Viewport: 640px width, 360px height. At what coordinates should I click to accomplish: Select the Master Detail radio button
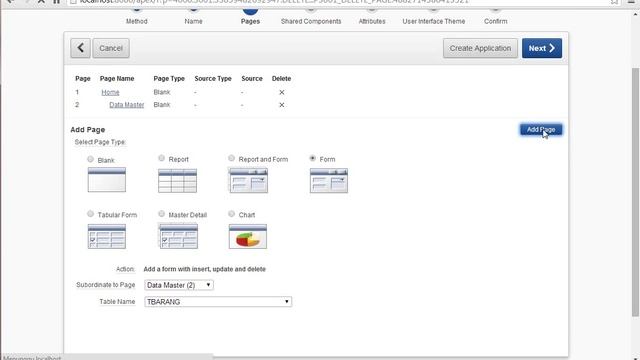[162, 213]
